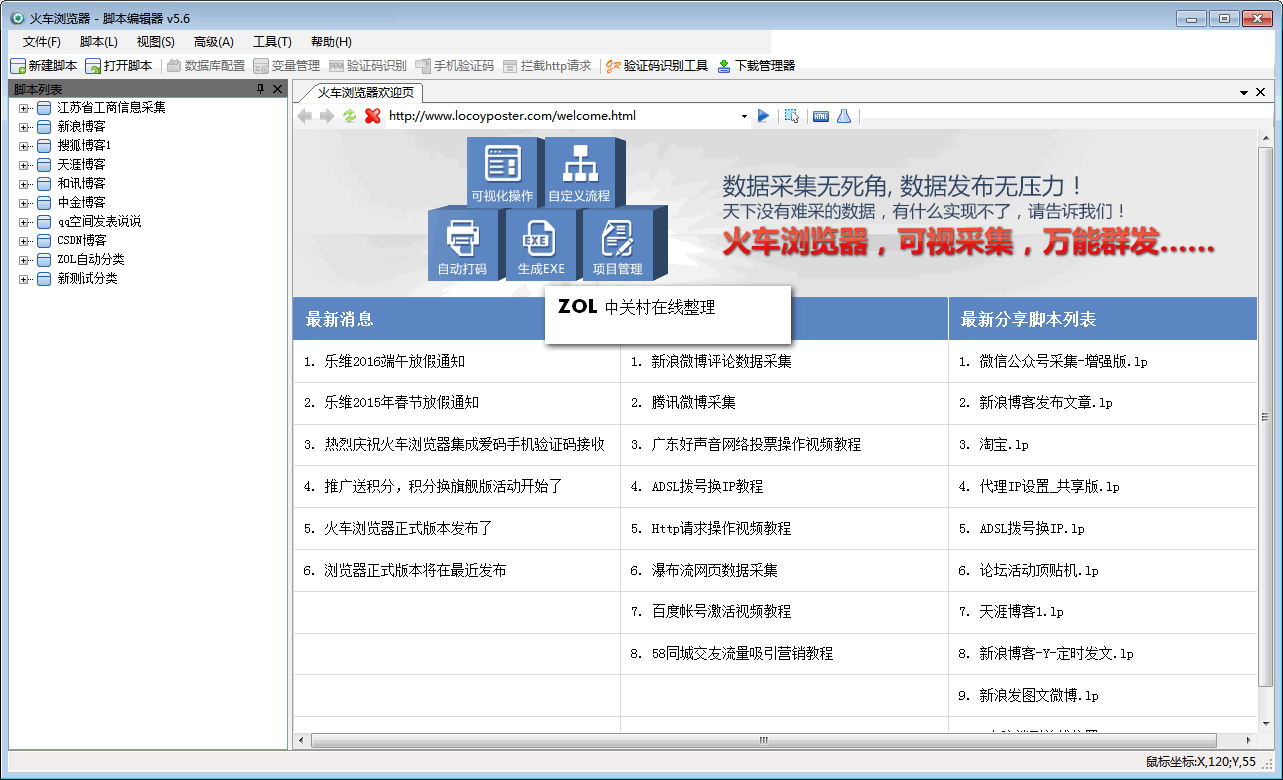Stop page loading with red X
The image size is (1283, 780).
(373, 116)
